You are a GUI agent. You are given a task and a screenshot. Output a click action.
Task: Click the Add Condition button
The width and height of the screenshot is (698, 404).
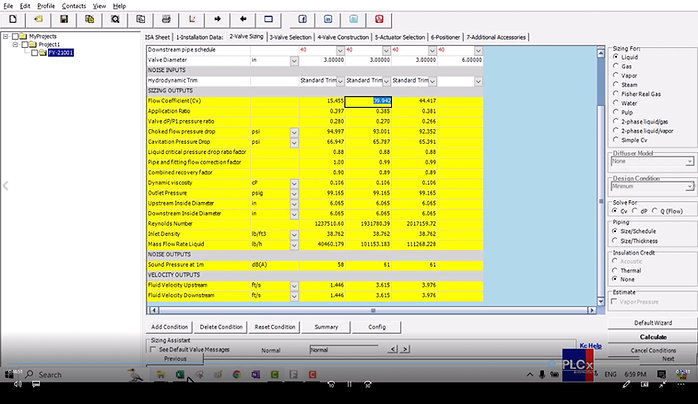[x=169, y=327]
